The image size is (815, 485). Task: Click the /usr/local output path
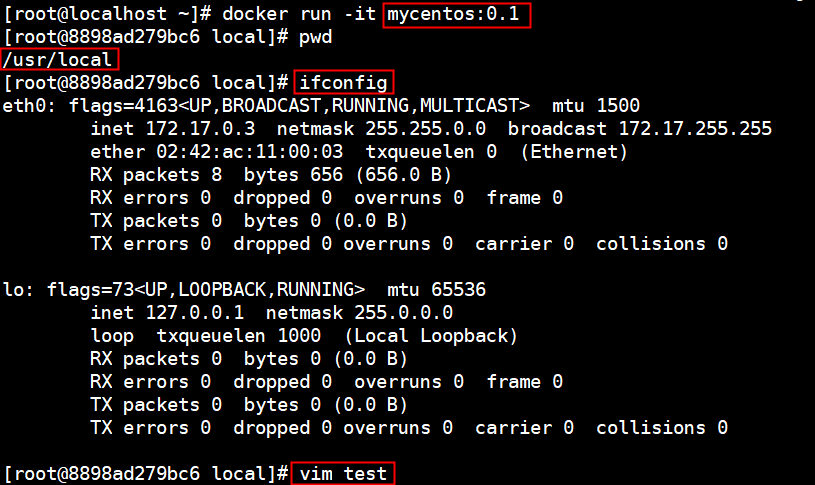coord(58,59)
